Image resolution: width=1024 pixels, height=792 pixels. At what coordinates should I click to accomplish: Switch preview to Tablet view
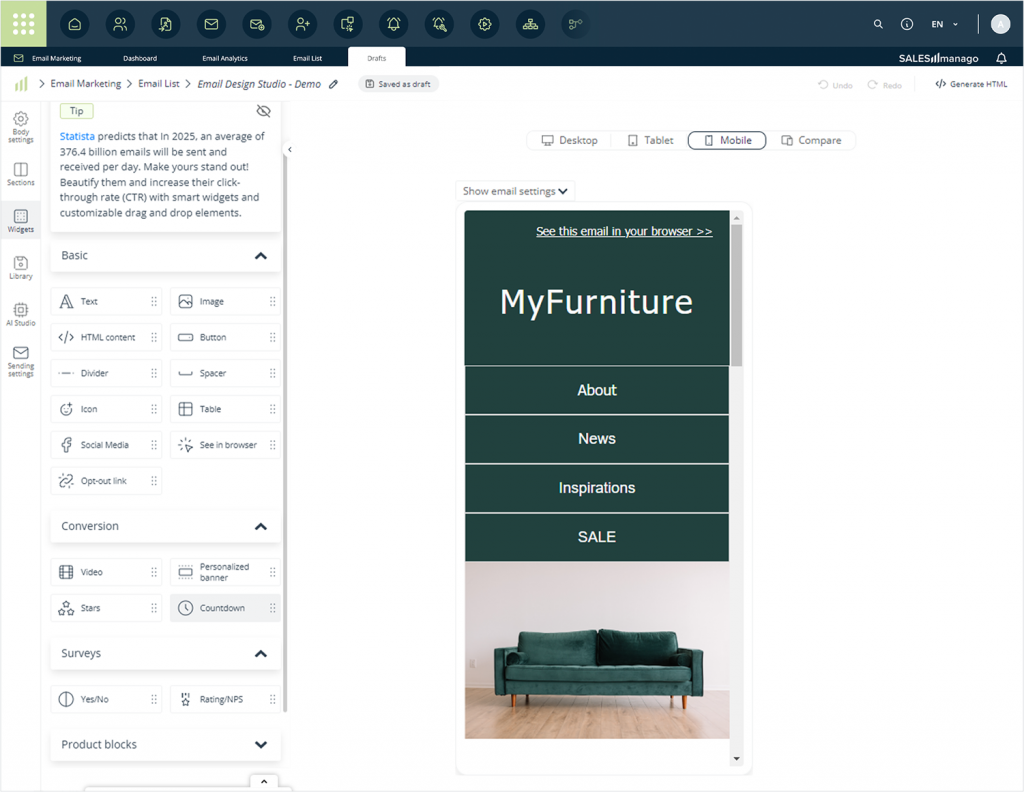click(x=650, y=141)
